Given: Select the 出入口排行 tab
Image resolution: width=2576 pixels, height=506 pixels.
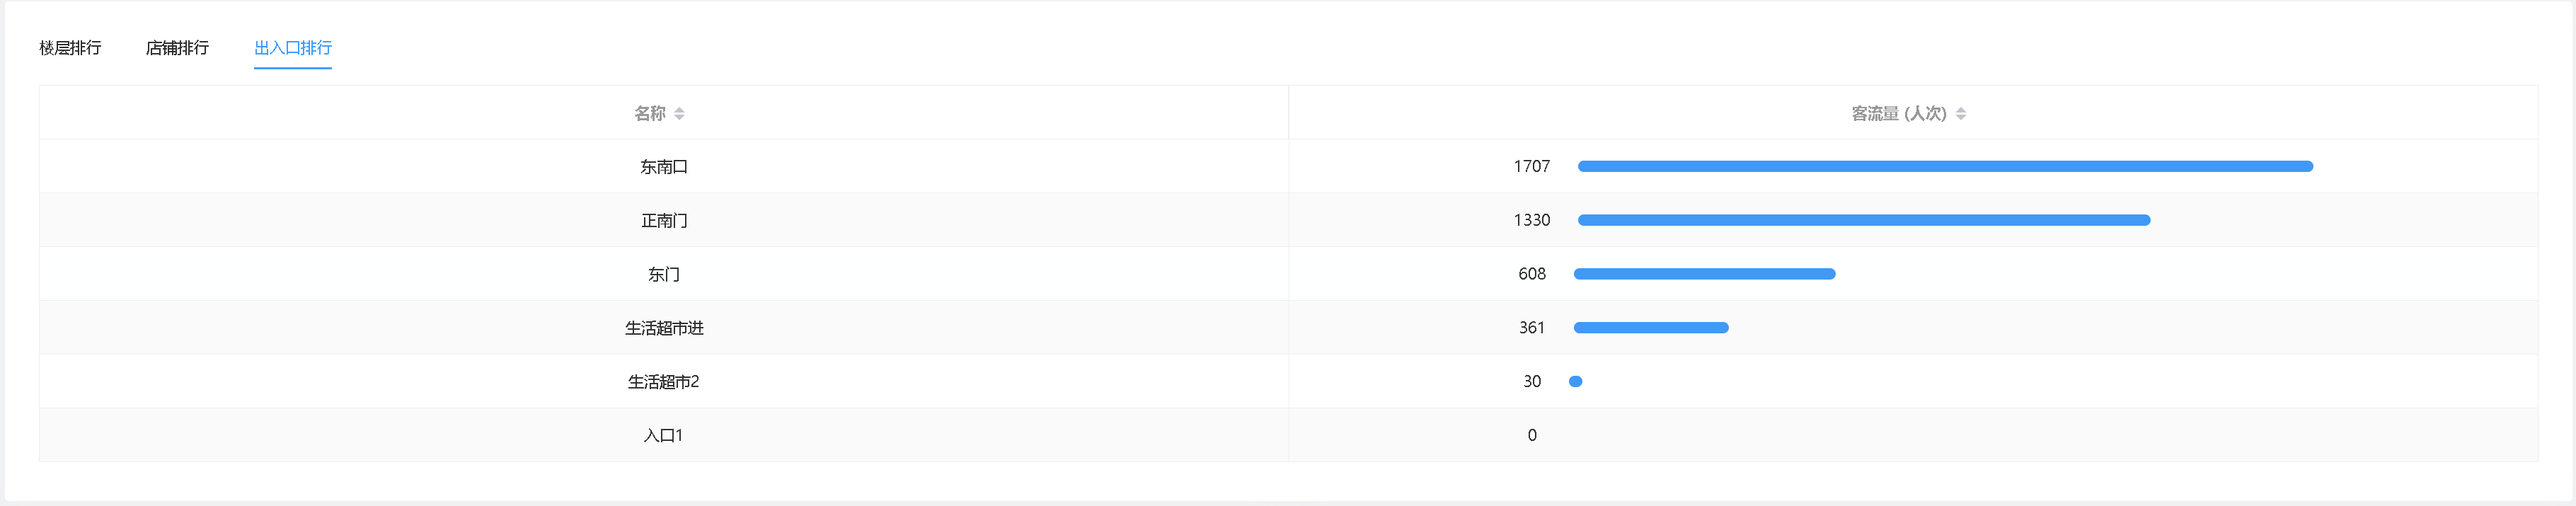Looking at the screenshot, I should click(x=292, y=48).
